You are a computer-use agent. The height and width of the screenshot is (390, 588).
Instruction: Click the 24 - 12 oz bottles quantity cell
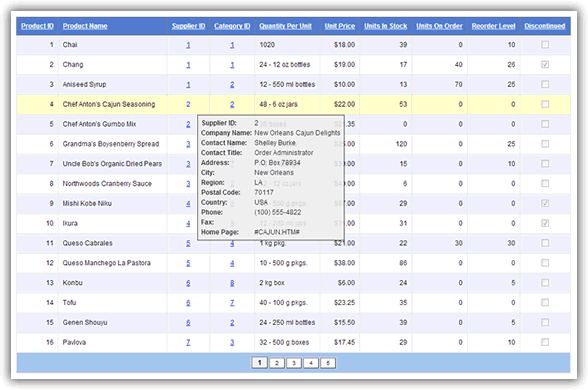(285, 64)
